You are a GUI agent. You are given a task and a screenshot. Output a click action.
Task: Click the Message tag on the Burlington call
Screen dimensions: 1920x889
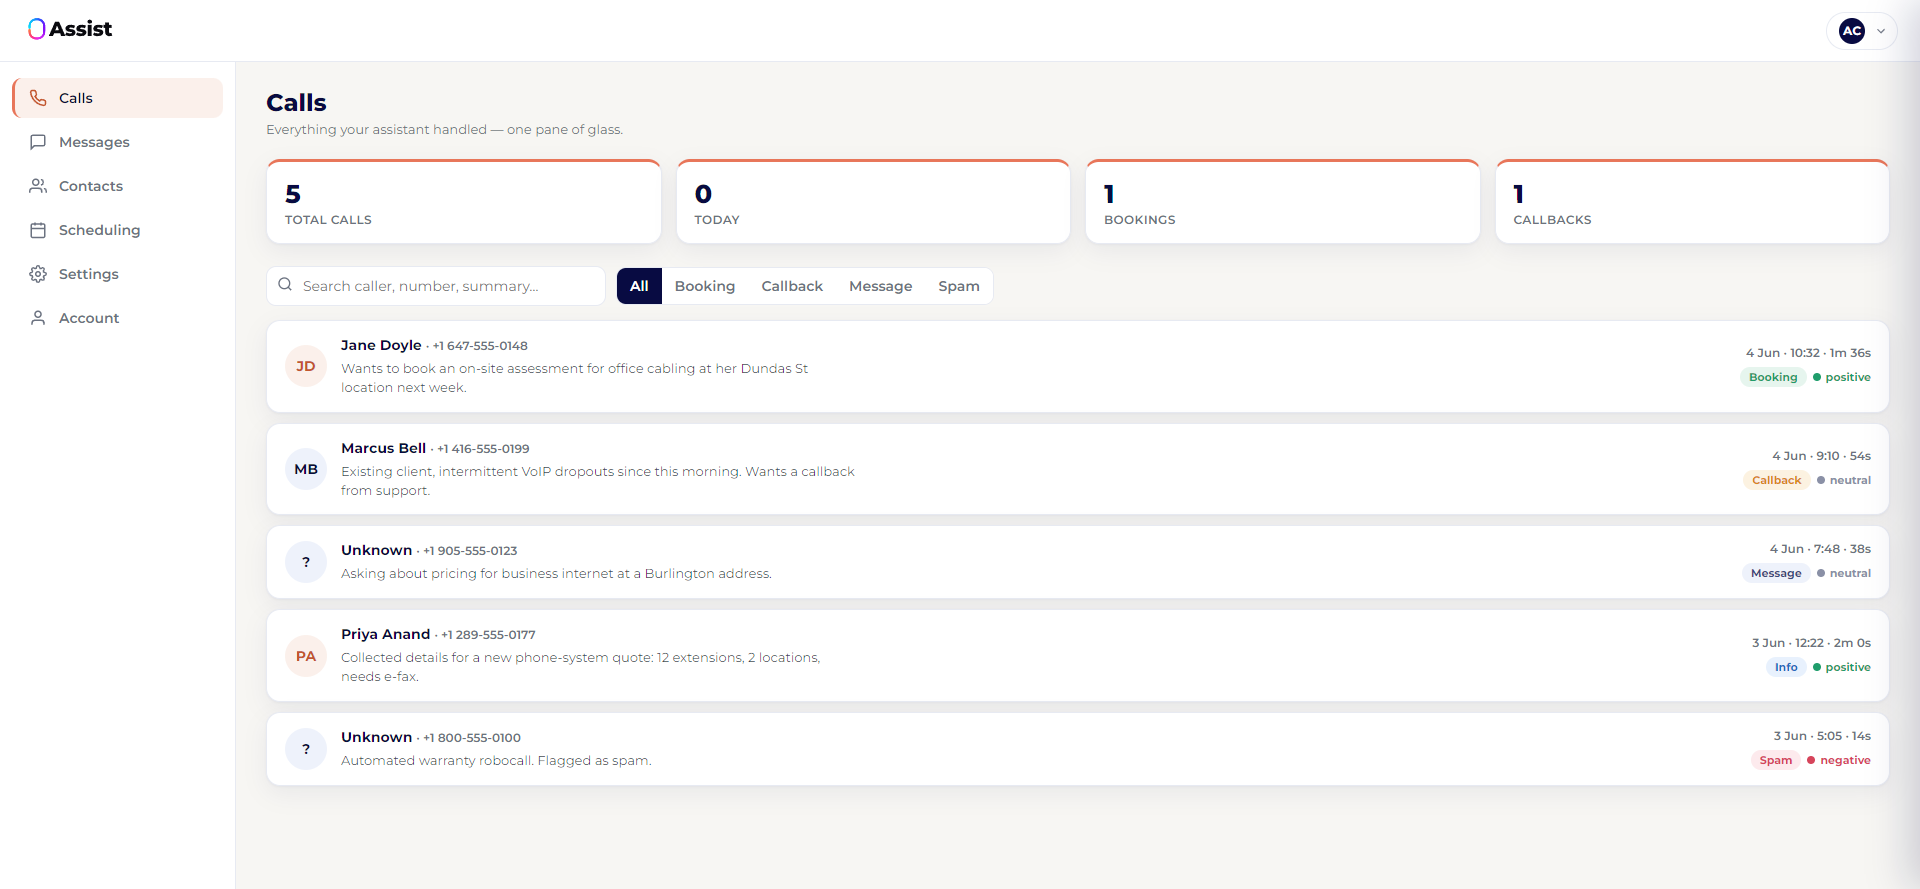coord(1776,573)
